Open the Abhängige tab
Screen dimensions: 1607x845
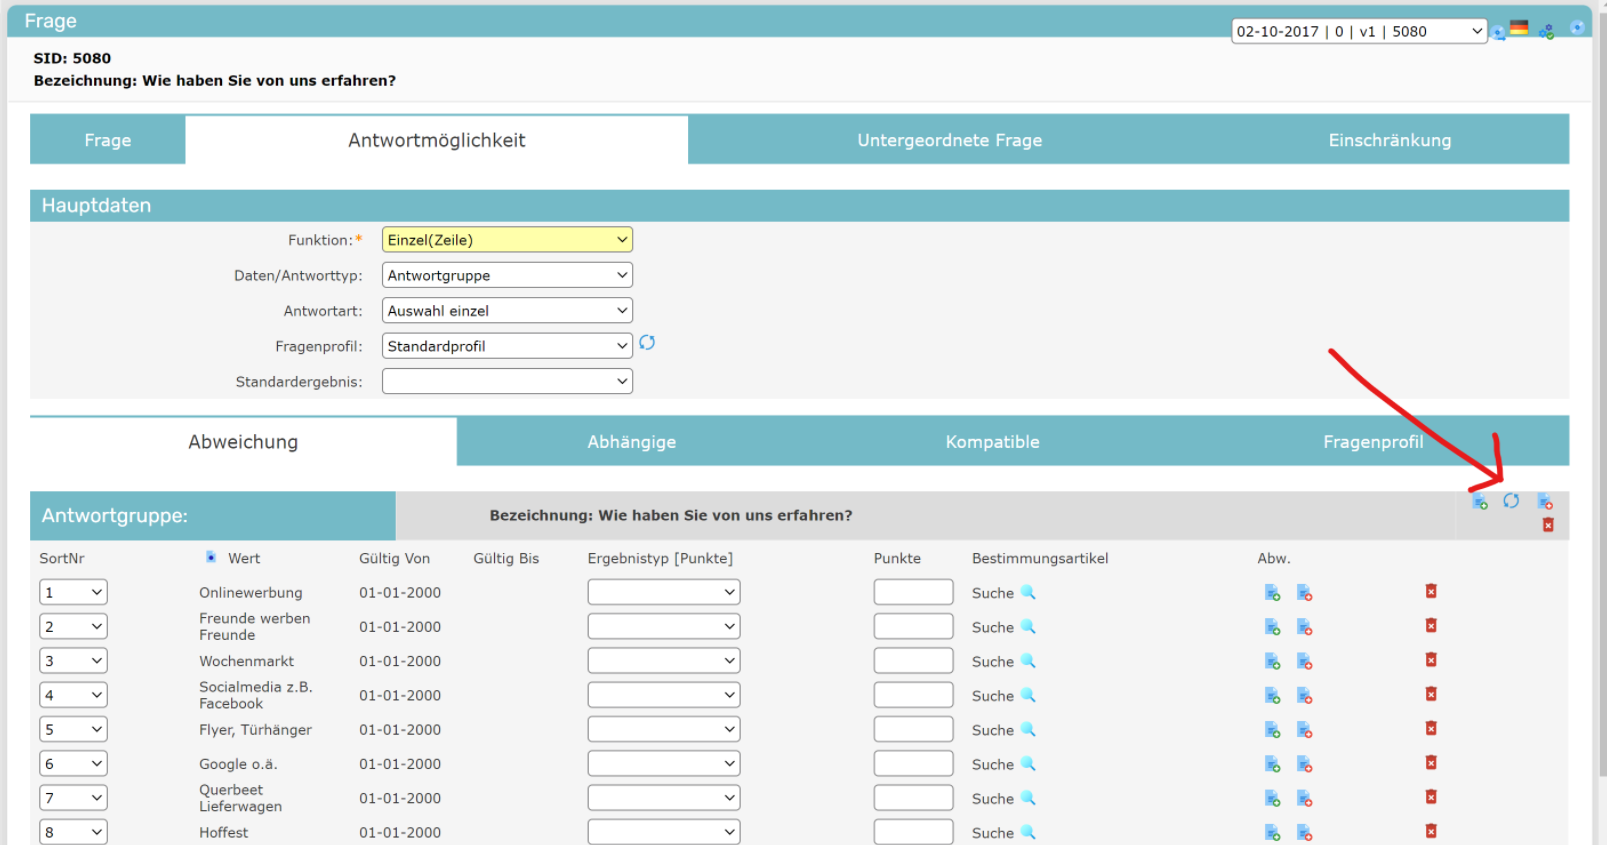[x=631, y=442]
